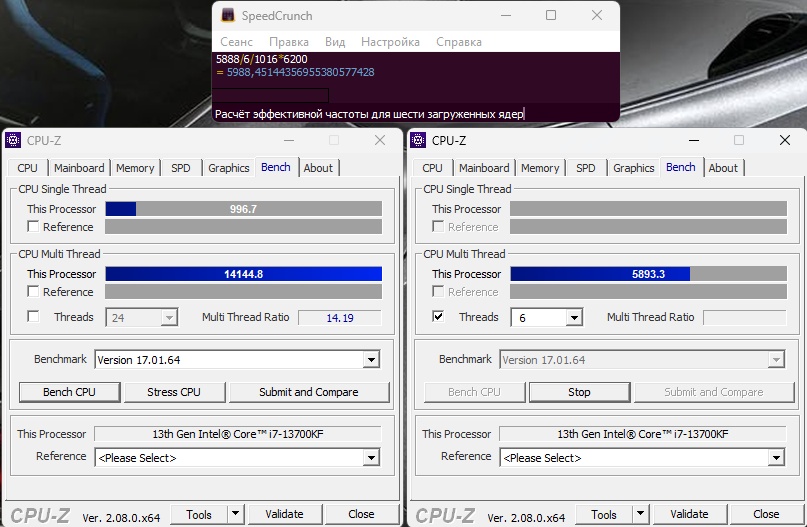Close the right CPU-Z window via X
The height and width of the screenshot is (527, 807).
[x=784, y=140]
